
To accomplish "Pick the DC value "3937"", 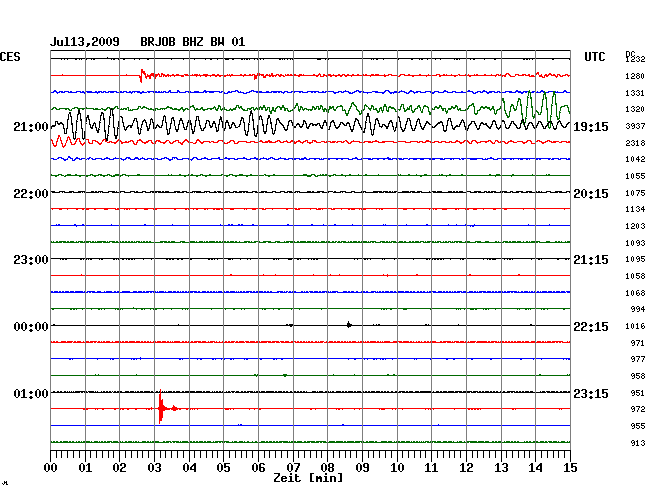I will 635,126.
